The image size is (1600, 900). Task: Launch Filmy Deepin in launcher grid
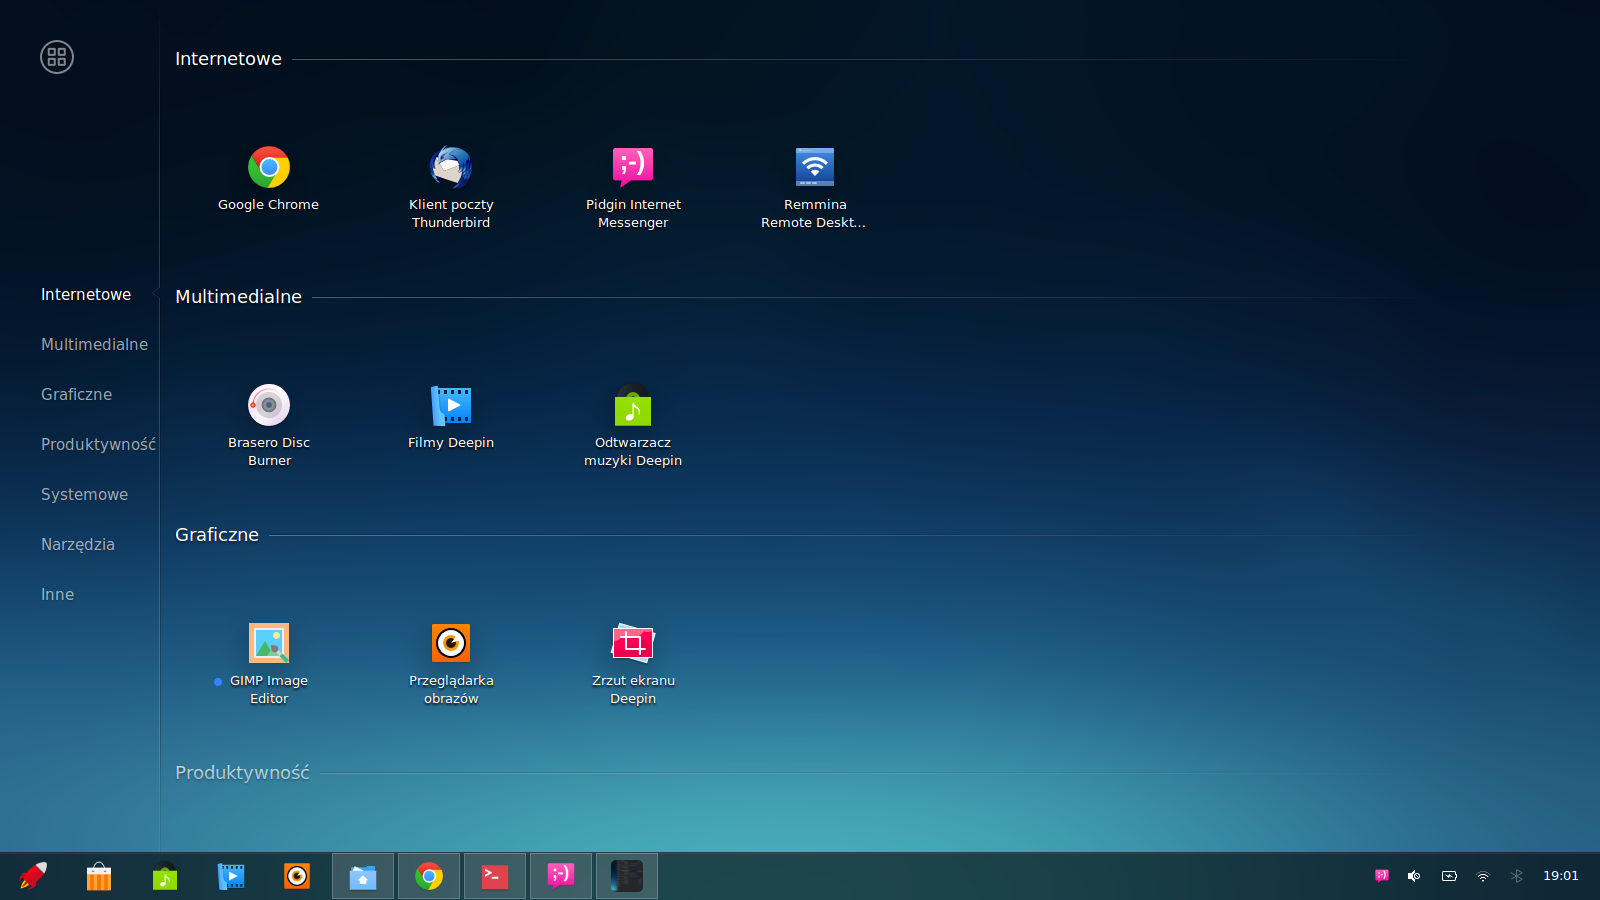[451, 405]
